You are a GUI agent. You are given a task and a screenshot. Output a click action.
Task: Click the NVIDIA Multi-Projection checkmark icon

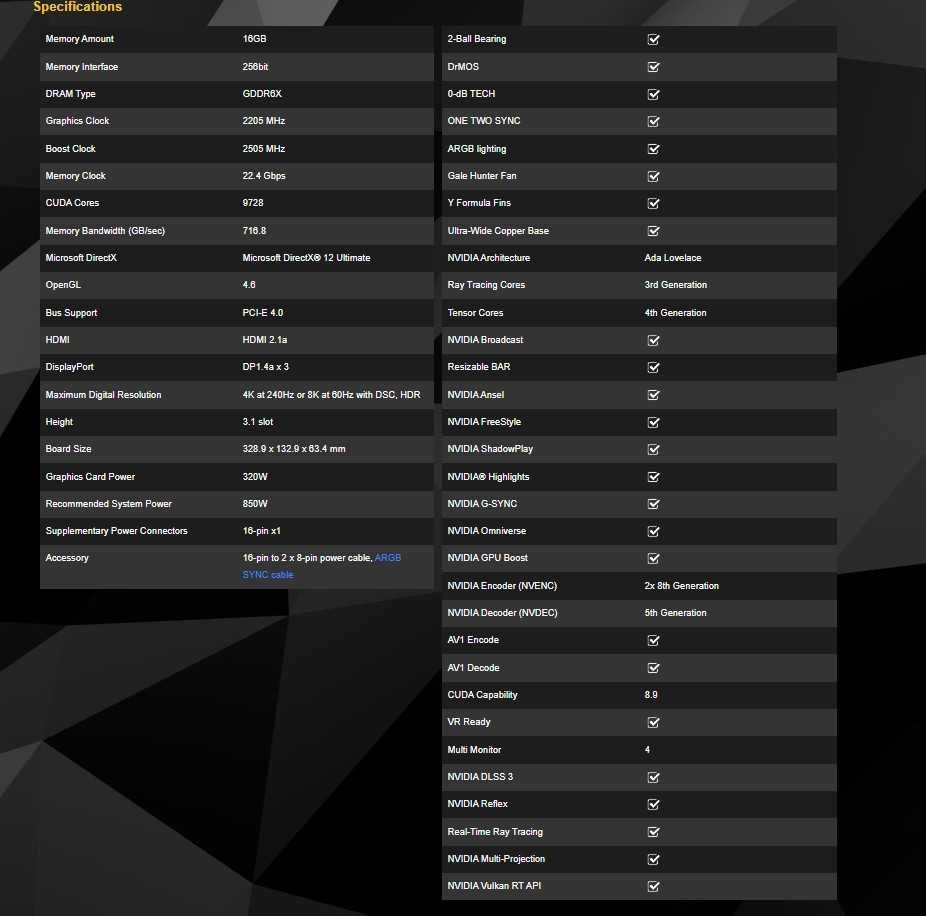(x=653, y=860)
